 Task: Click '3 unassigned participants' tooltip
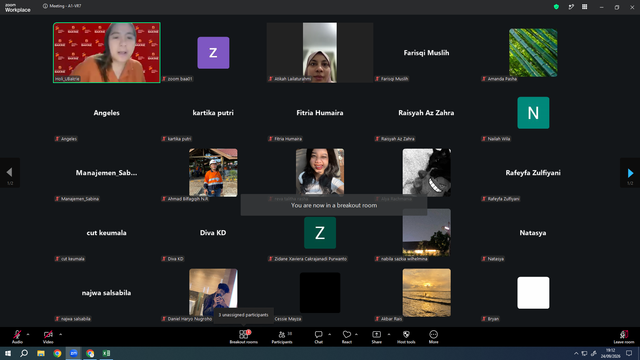[243, 315]
